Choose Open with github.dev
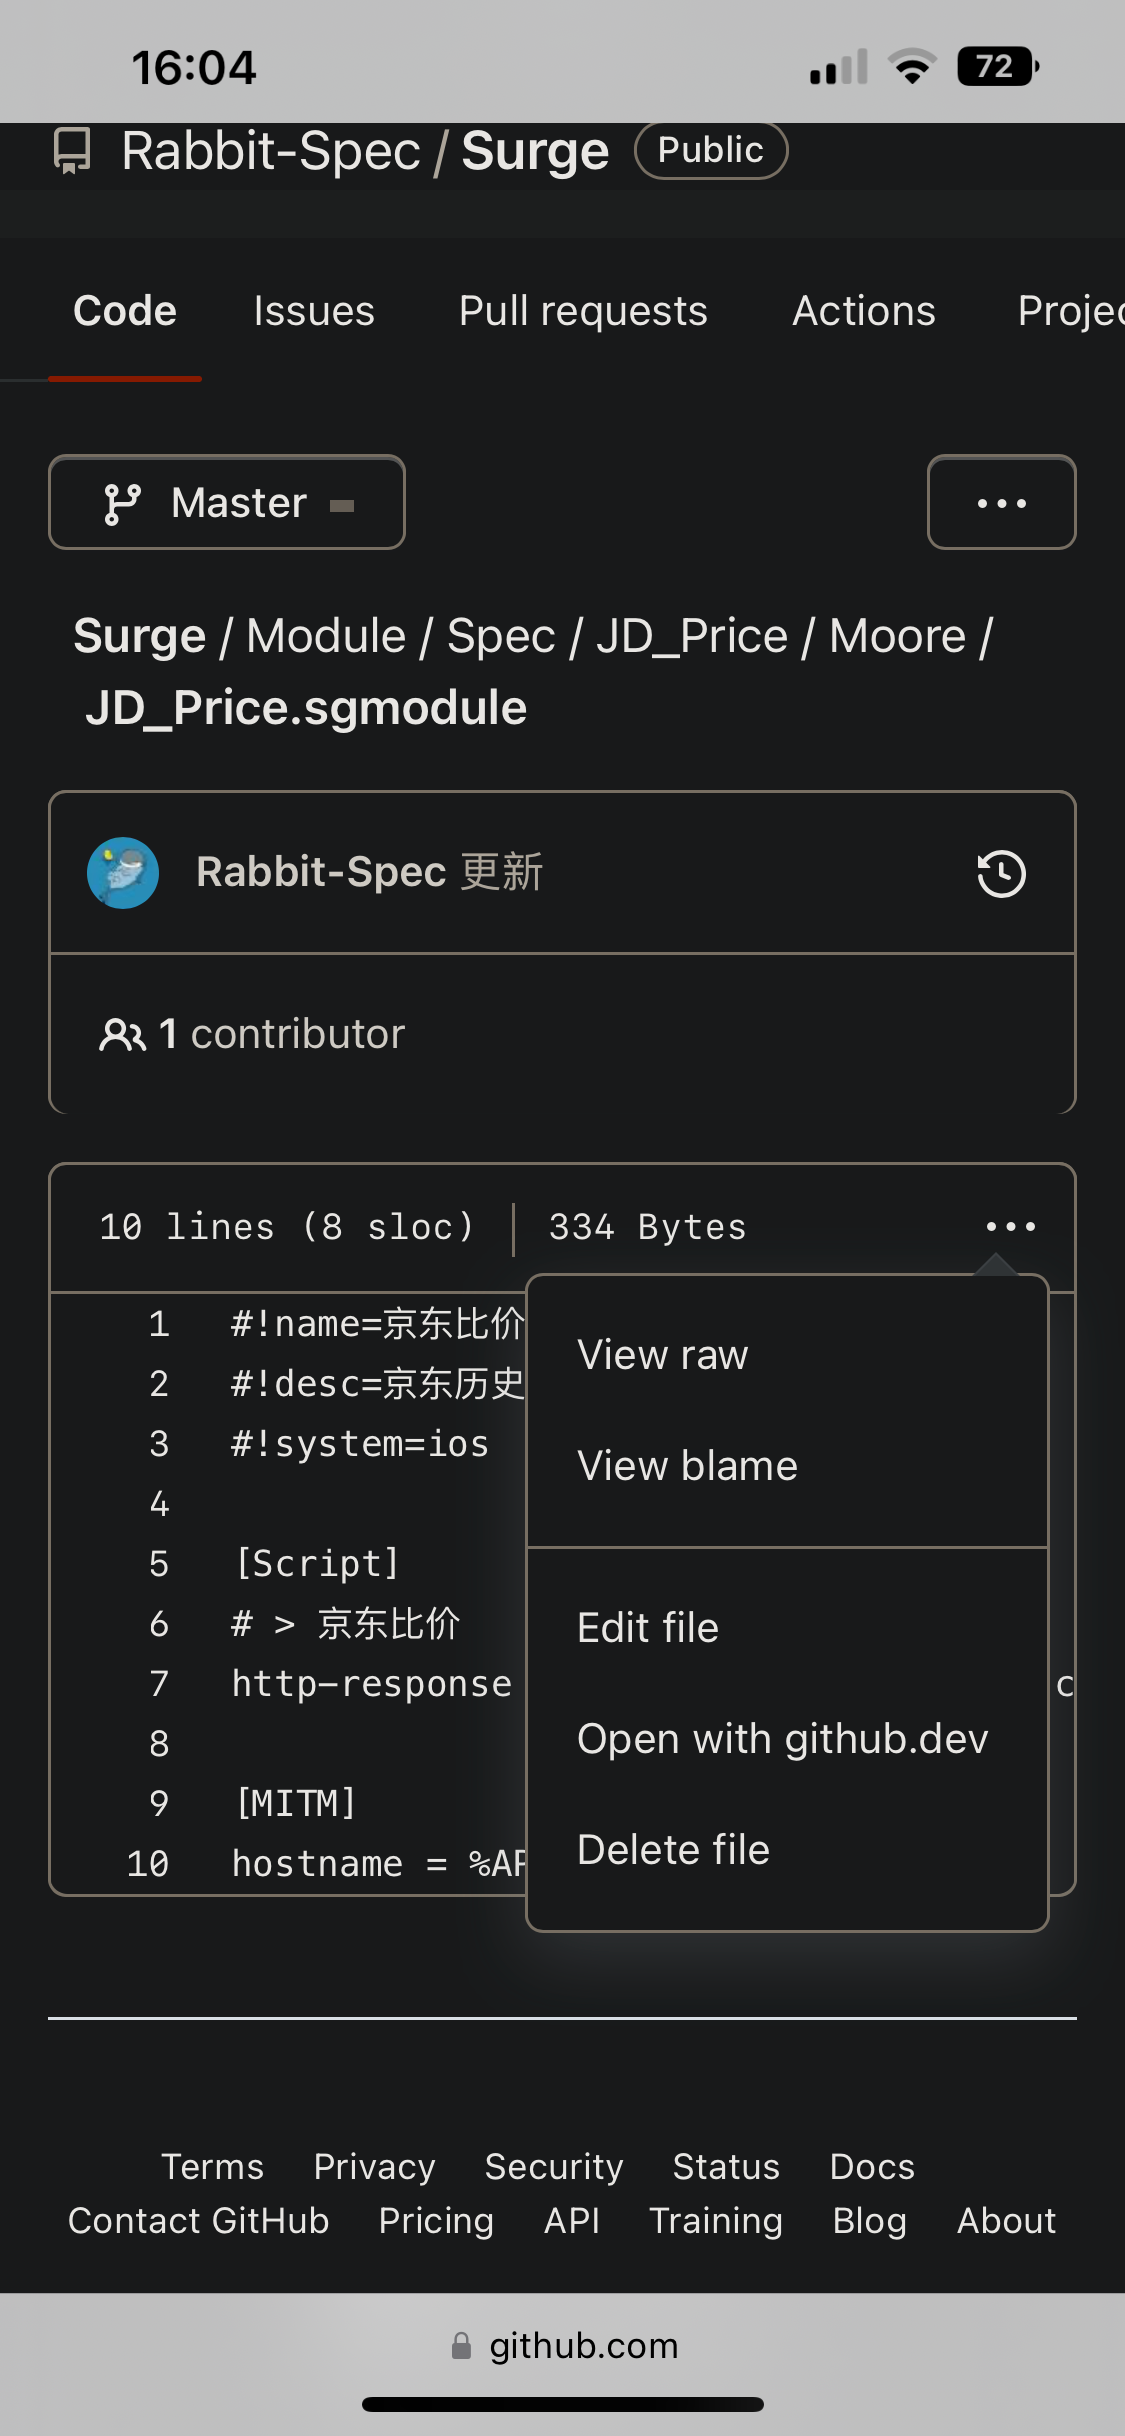The image size is (1125, 2436). (782, 1739)
